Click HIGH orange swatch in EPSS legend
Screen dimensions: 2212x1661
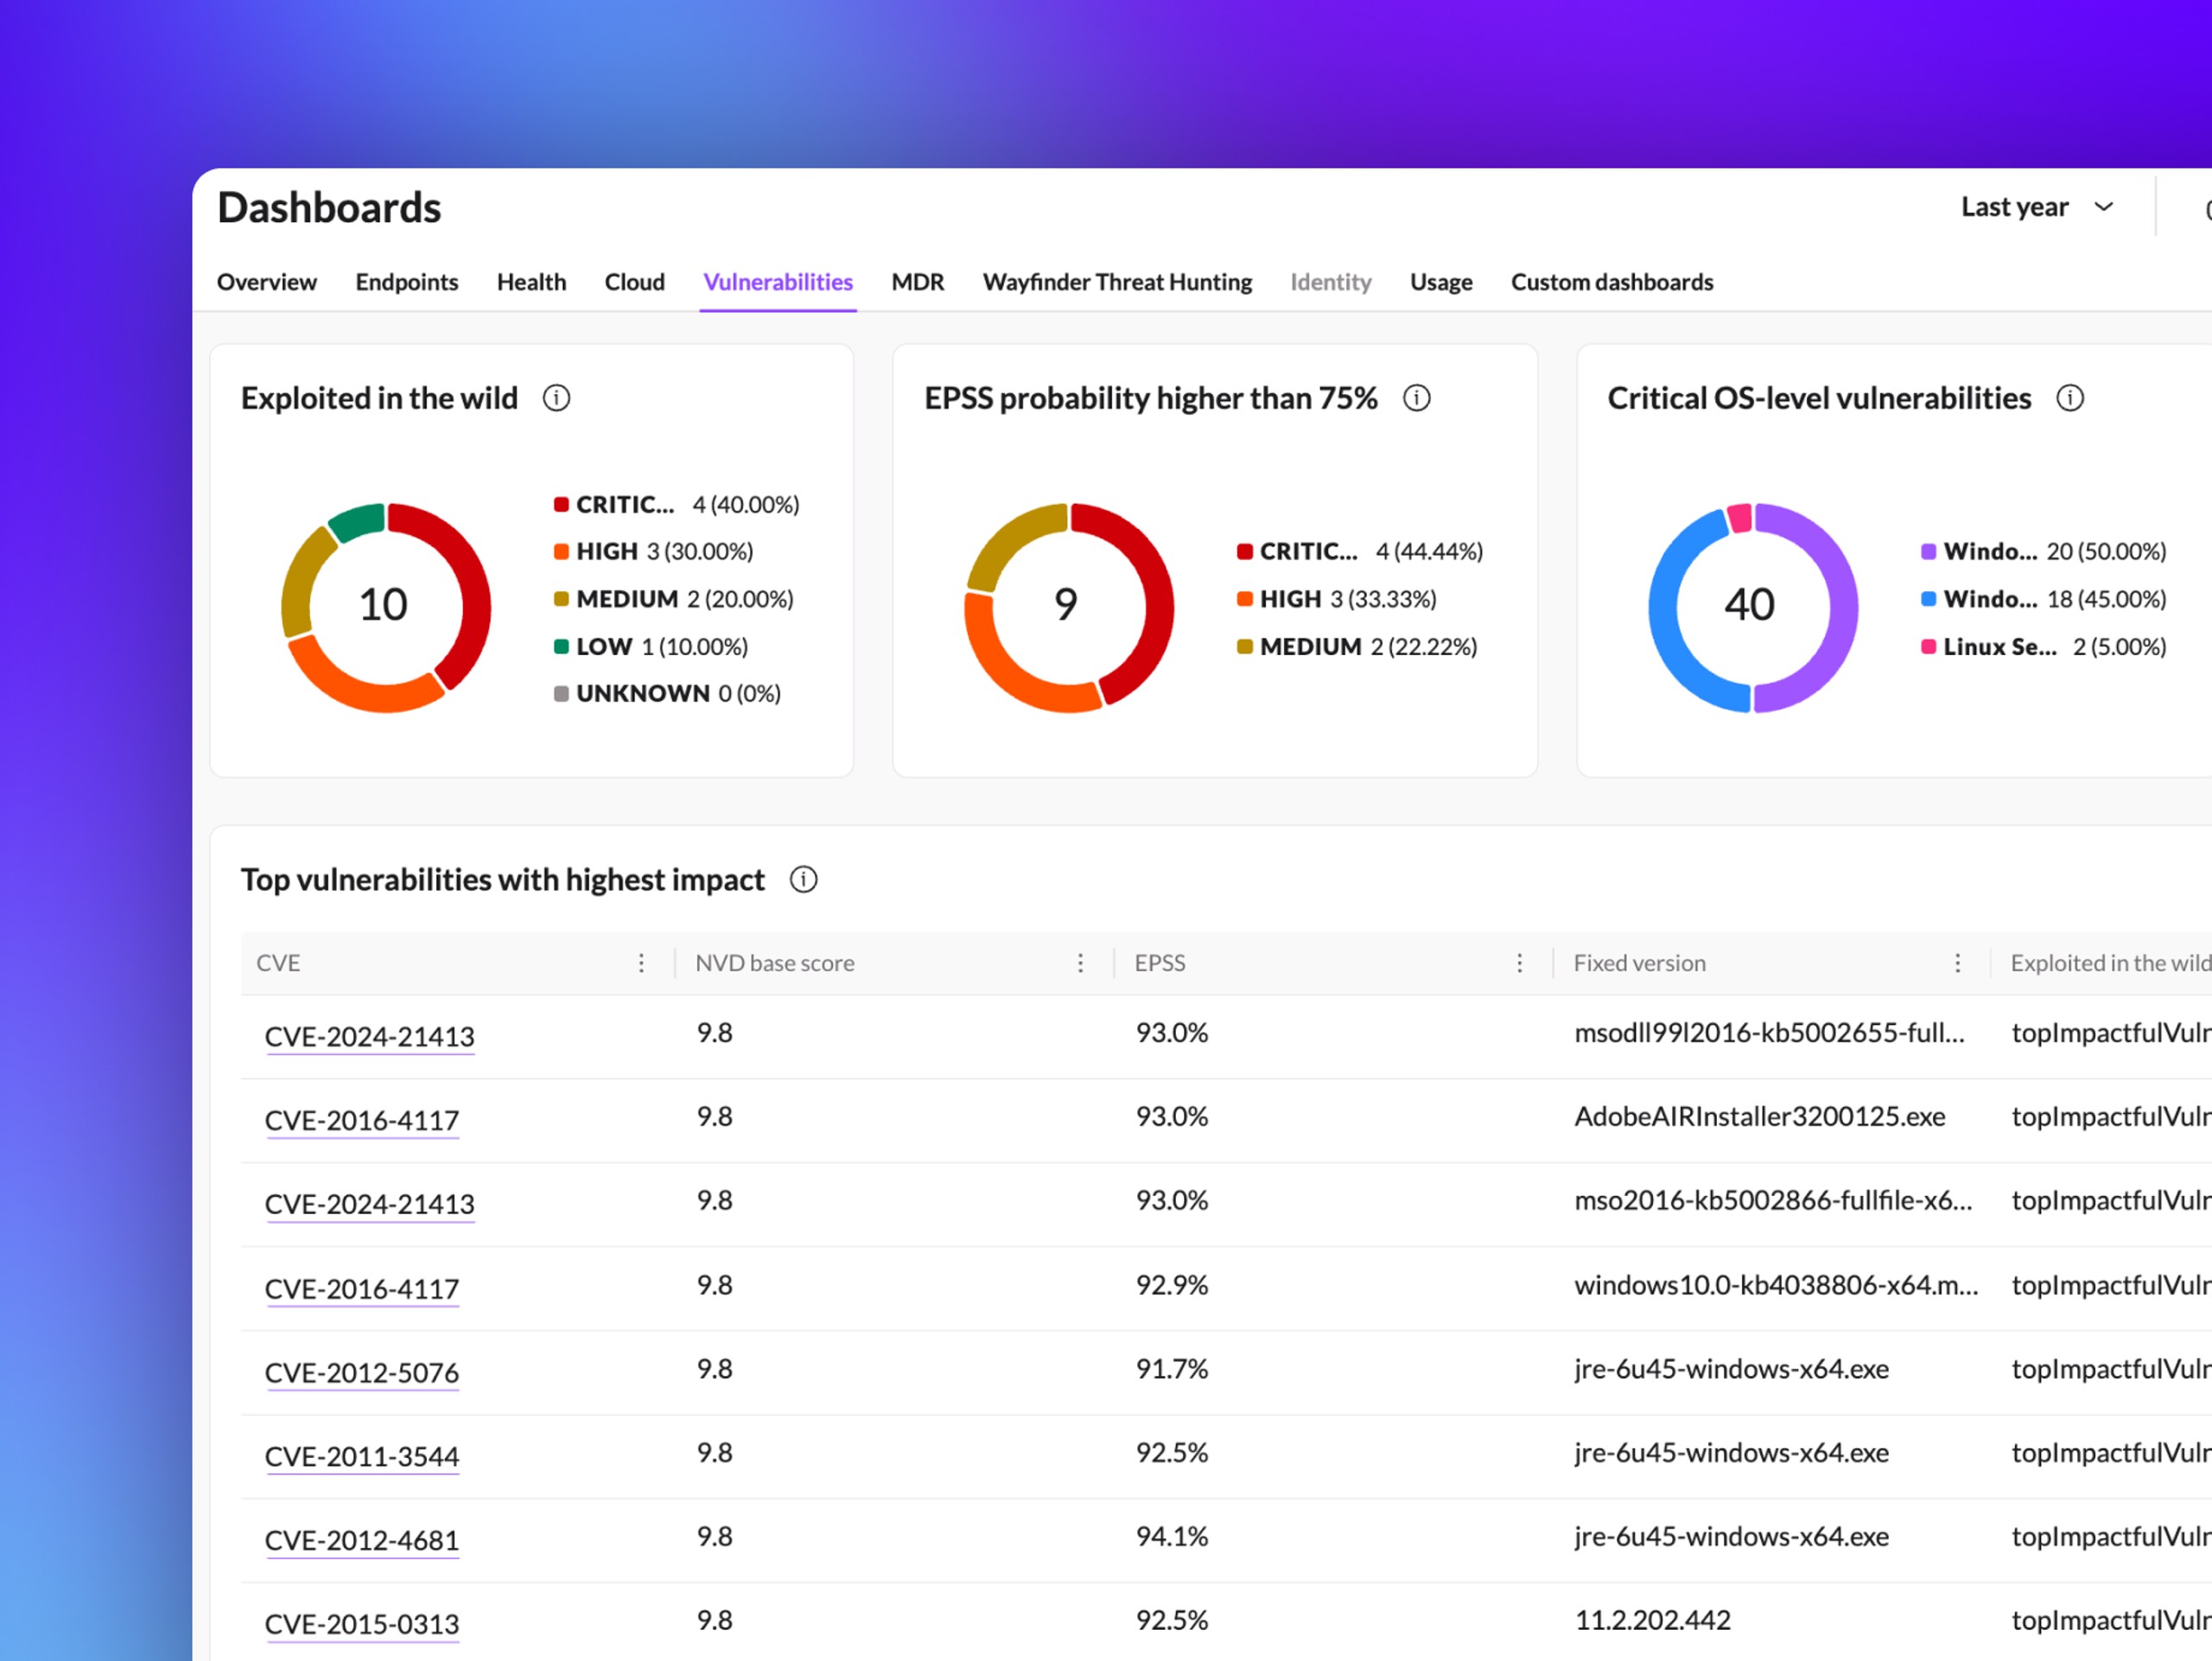pyautogui.click(x=1245, y=599)
